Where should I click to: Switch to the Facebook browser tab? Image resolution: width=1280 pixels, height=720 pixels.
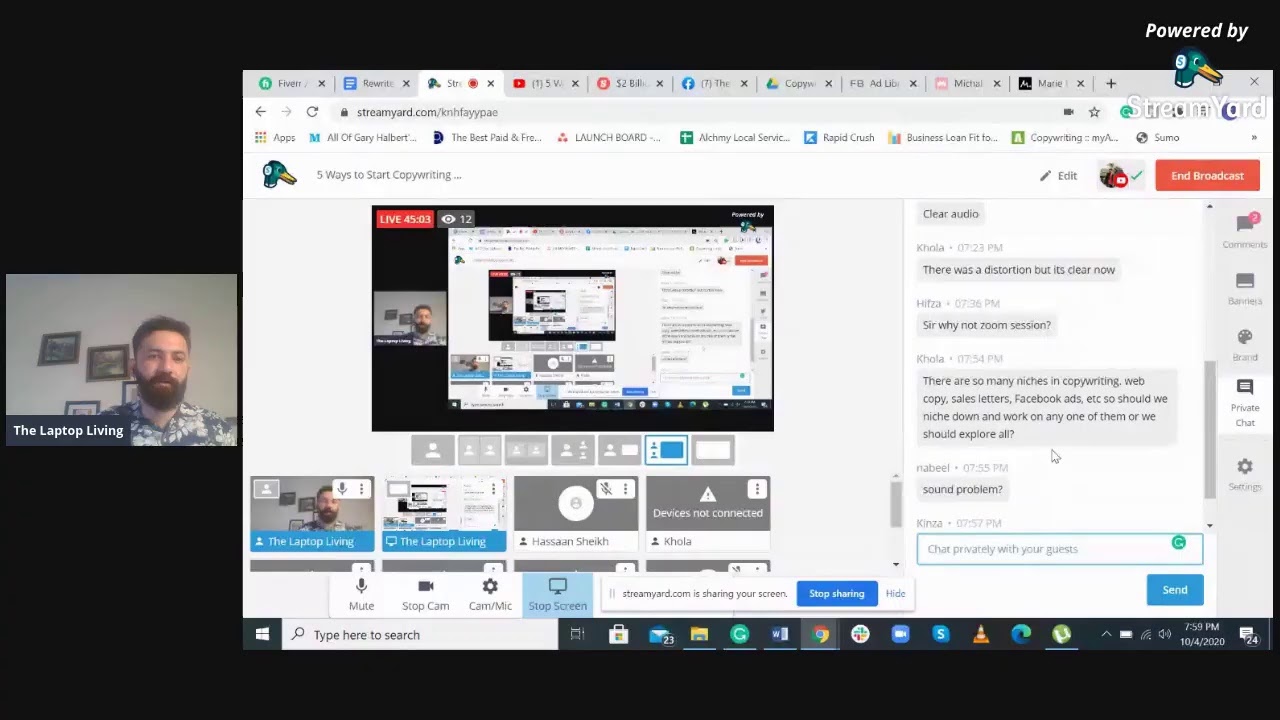tap(714, 84)
